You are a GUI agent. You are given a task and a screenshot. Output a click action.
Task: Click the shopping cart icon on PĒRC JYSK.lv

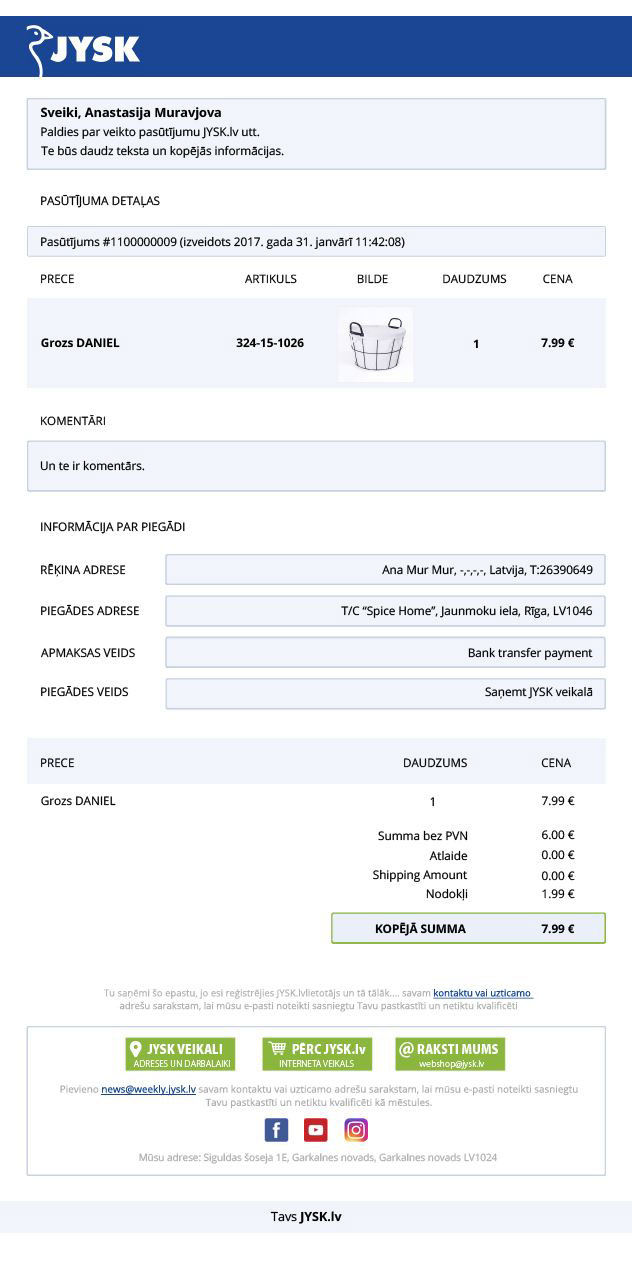tap(276, 1049)
